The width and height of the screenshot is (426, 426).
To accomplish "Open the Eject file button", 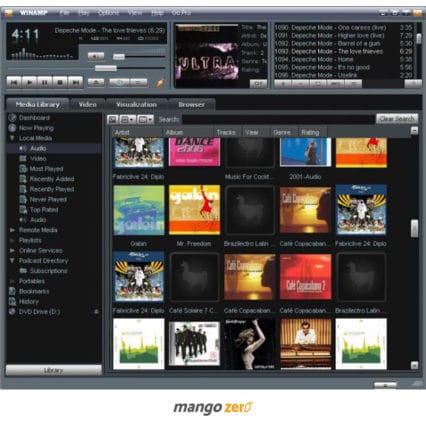I will tap(96, 82).
